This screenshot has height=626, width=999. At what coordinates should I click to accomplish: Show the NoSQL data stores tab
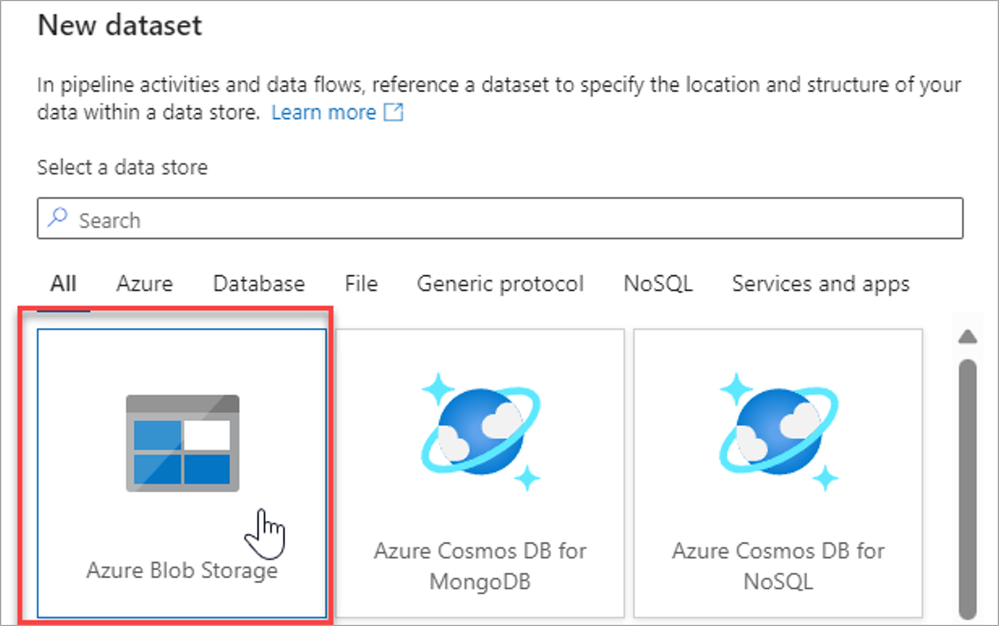pyautogui.click(x=657, y=284)
